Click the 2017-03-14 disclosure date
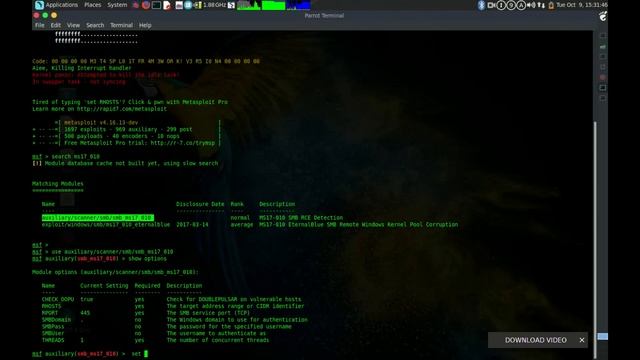This screenshot has width=640, height=360. (192, 224)
